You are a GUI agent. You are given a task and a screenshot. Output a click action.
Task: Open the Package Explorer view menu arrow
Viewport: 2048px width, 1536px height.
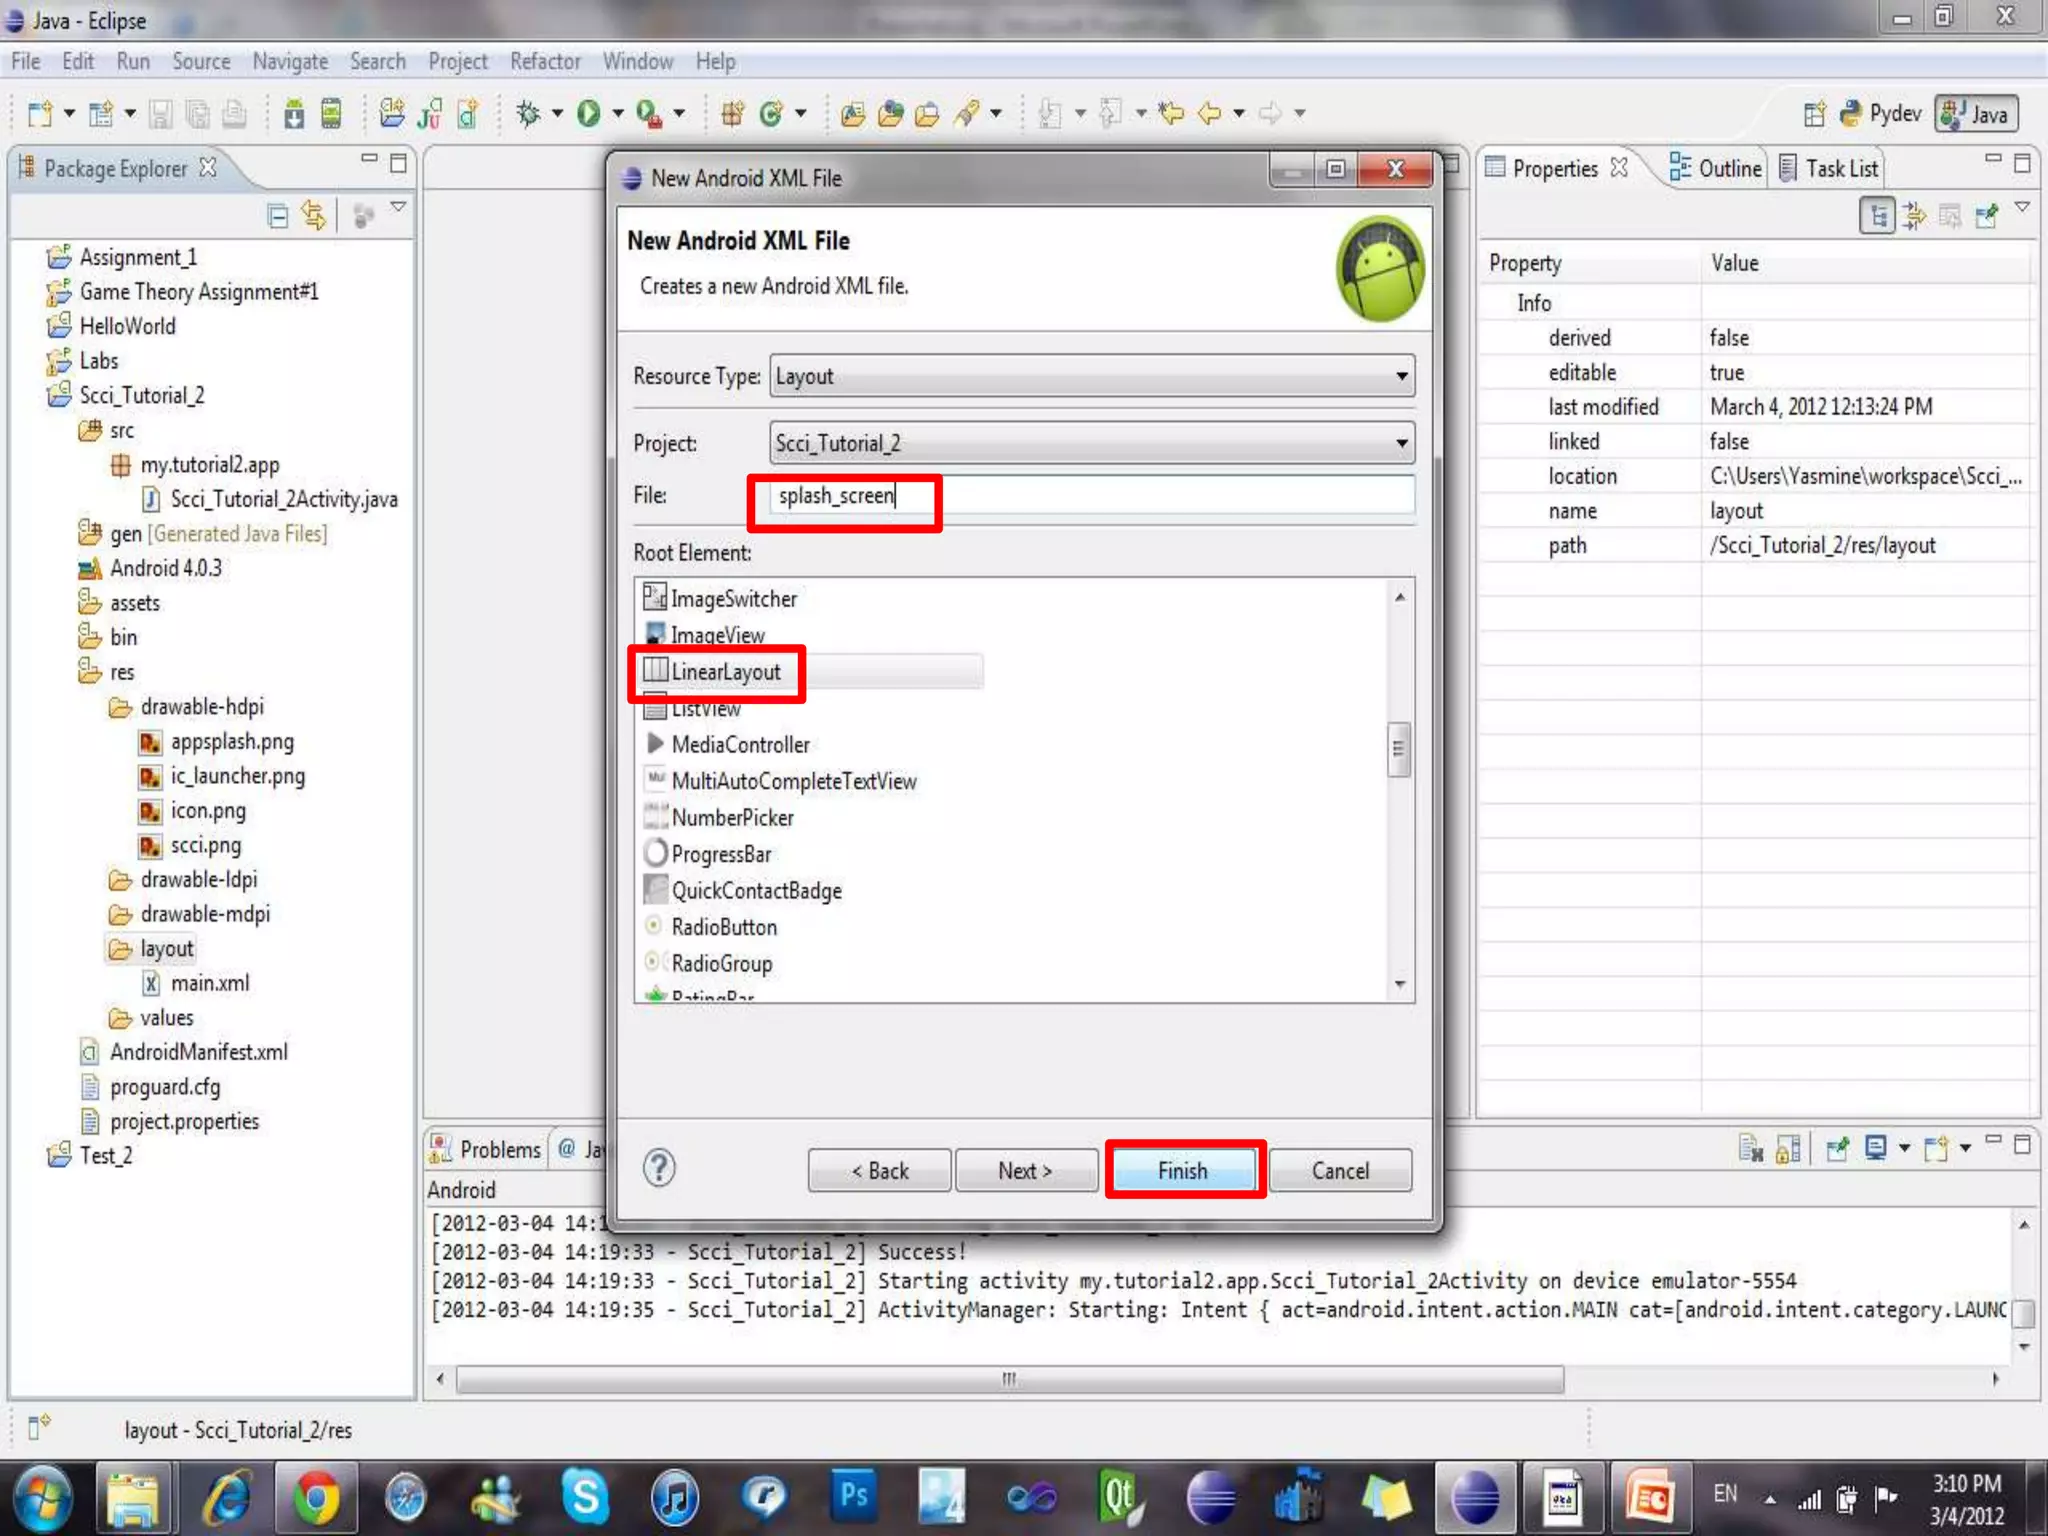(398, 207)
